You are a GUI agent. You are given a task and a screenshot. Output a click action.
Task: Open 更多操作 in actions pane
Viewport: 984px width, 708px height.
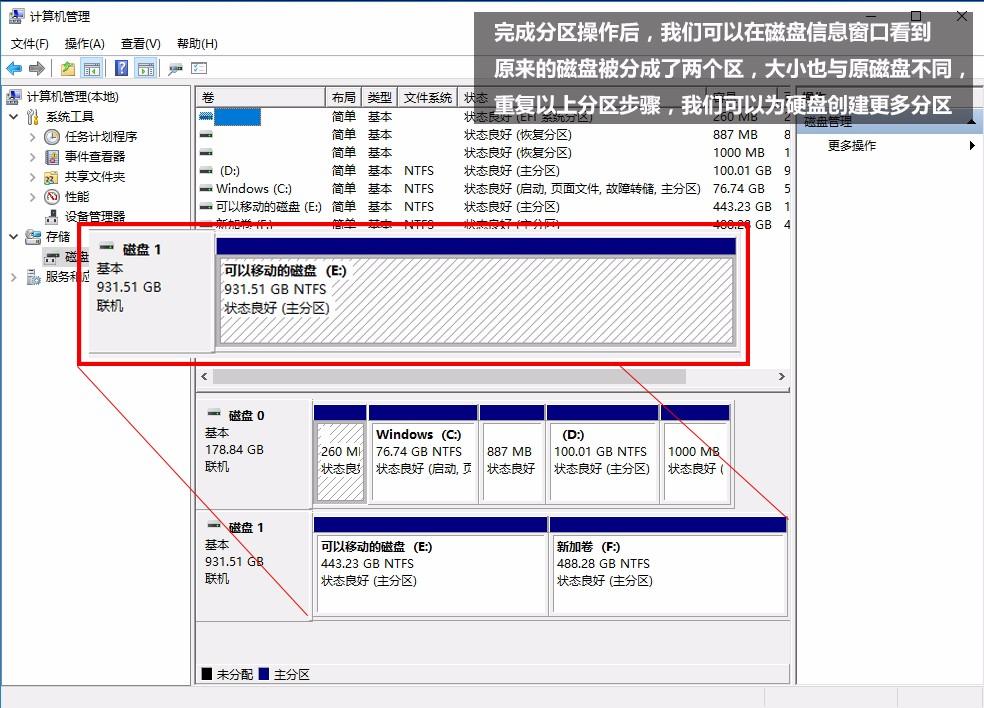852,146
